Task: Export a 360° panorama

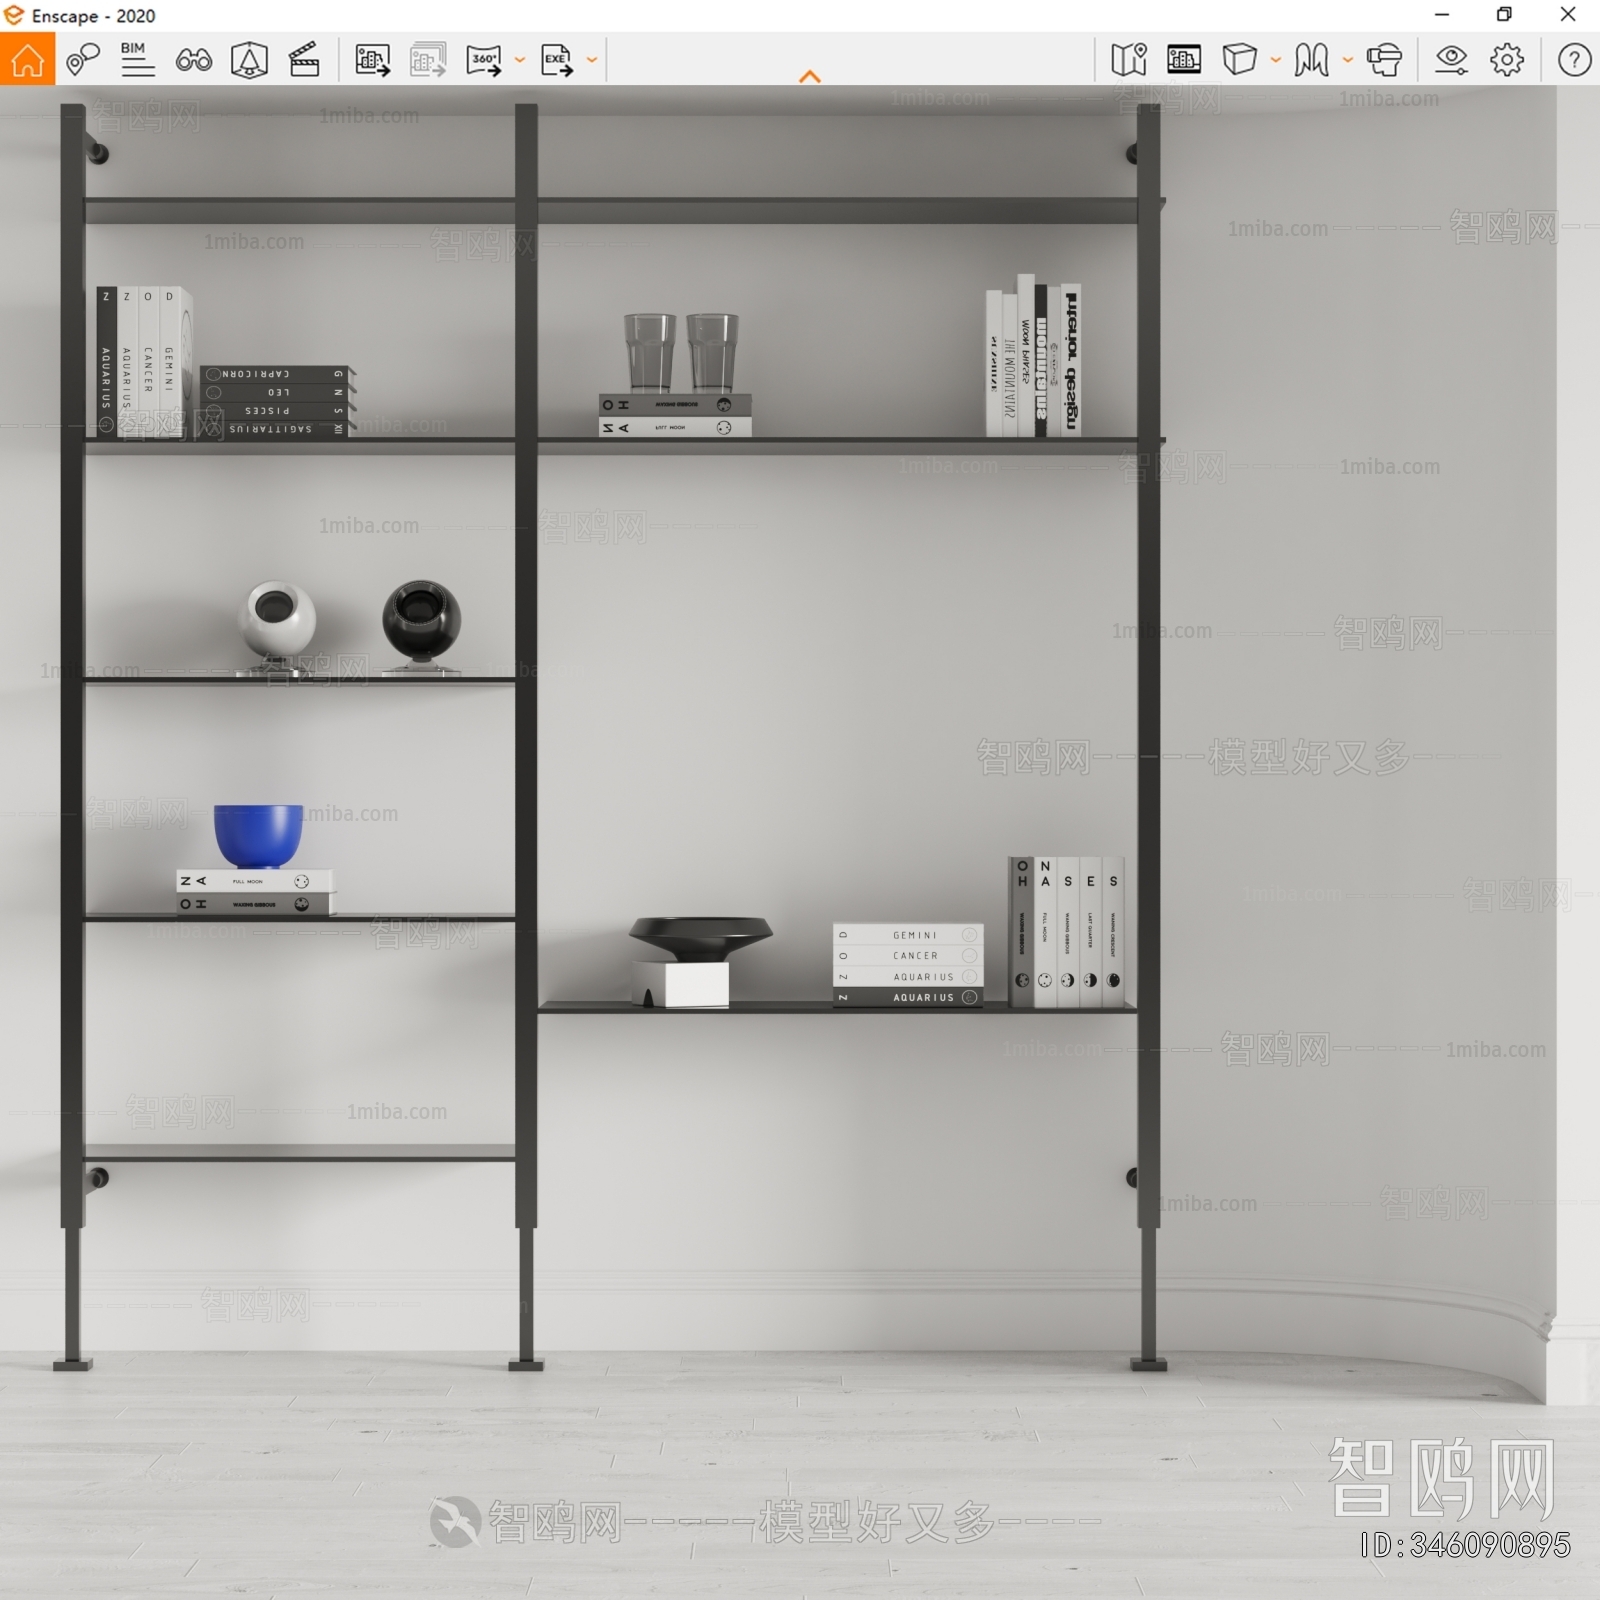Action: [485, 60]
